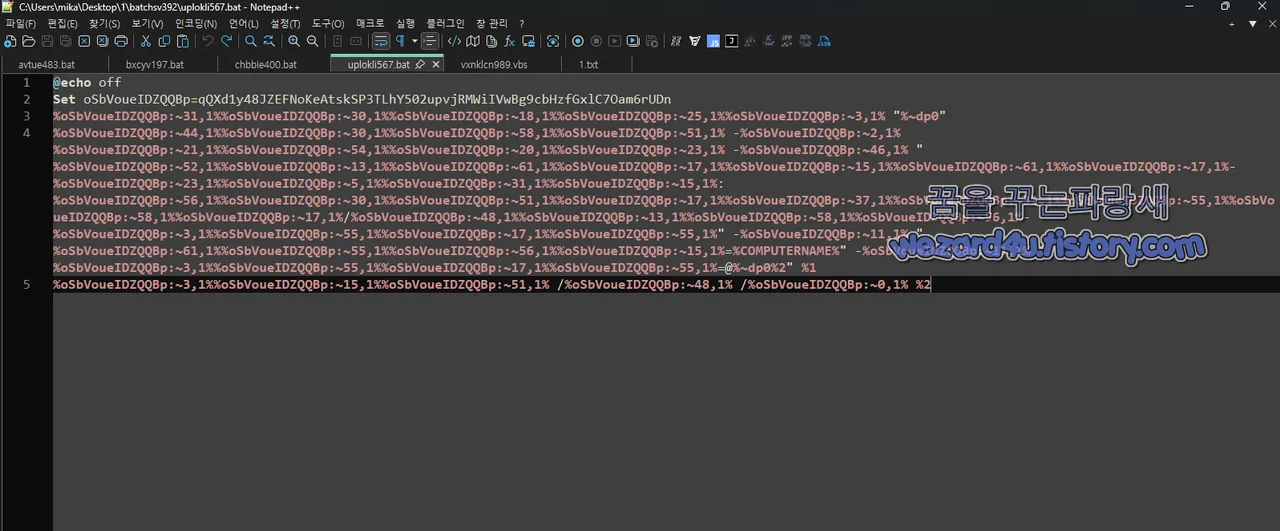Create a new file with the New icon
Viewport: 1280px width, 531px height.
pyautogui.click(x=10, y=41)
